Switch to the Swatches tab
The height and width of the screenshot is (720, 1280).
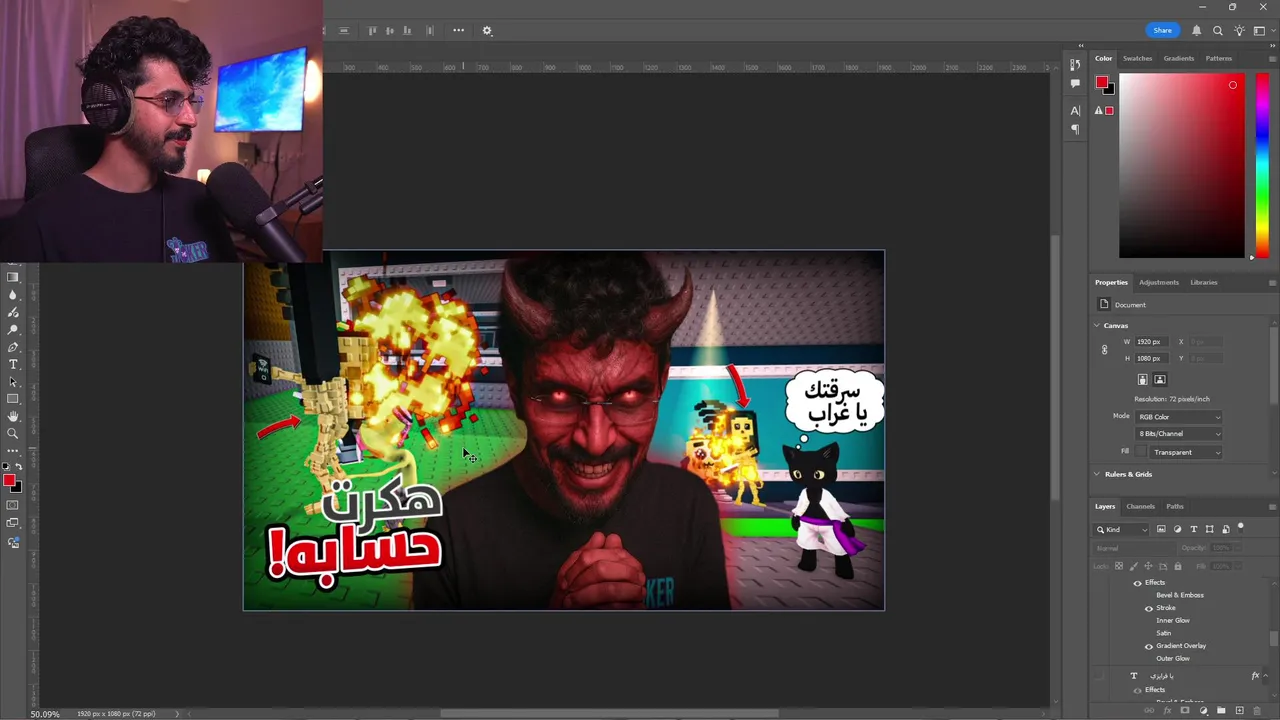[1137, 58]
